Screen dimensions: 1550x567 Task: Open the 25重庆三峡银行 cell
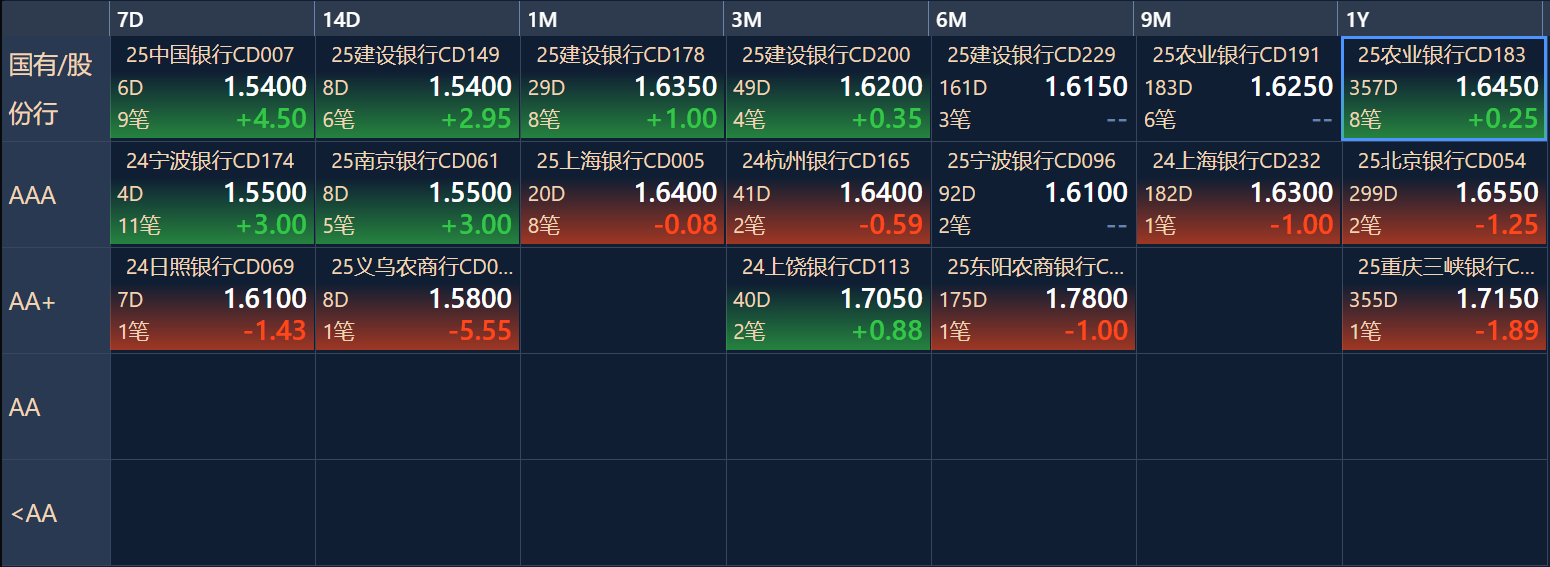tap(1444, 300)
